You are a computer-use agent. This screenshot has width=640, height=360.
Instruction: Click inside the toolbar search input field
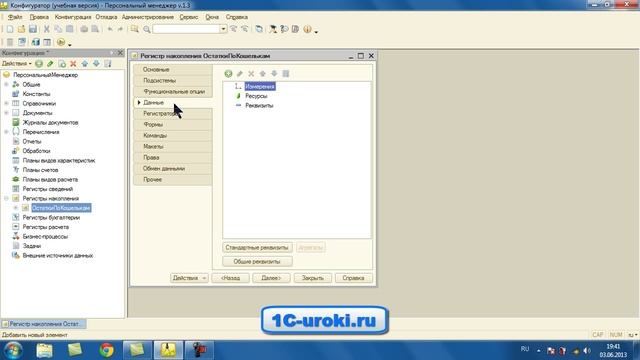coord(187,29)
